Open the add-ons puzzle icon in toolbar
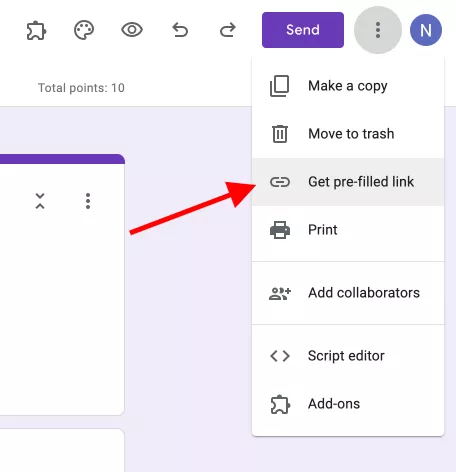The width and height of the screenshot is (456, 472). pos(36,31)
